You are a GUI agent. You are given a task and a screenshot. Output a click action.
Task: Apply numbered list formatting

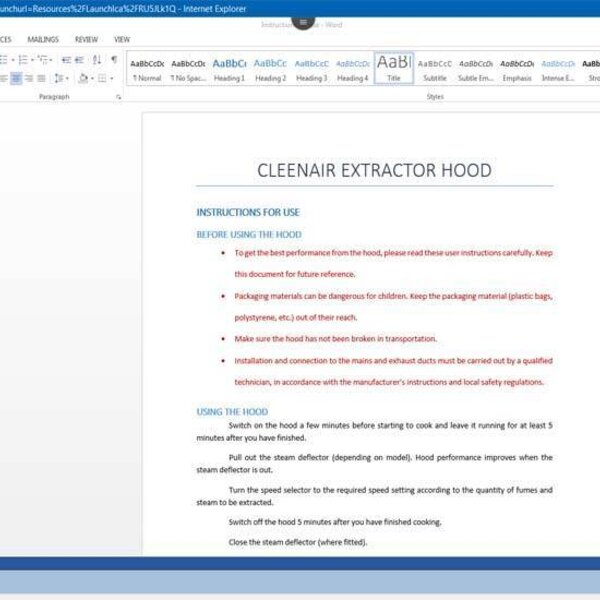[x=23, y=60]
